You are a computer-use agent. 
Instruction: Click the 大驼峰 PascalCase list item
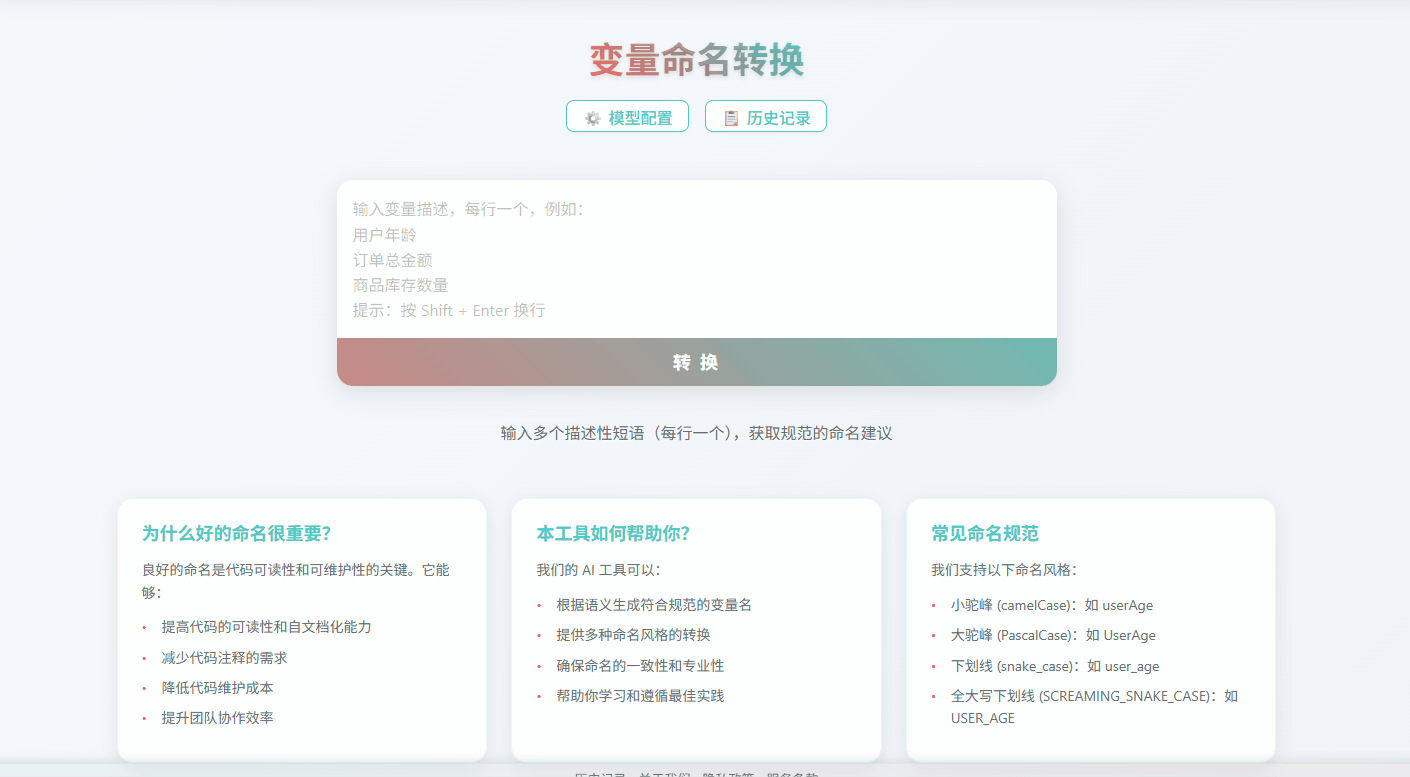point(1052,635)
